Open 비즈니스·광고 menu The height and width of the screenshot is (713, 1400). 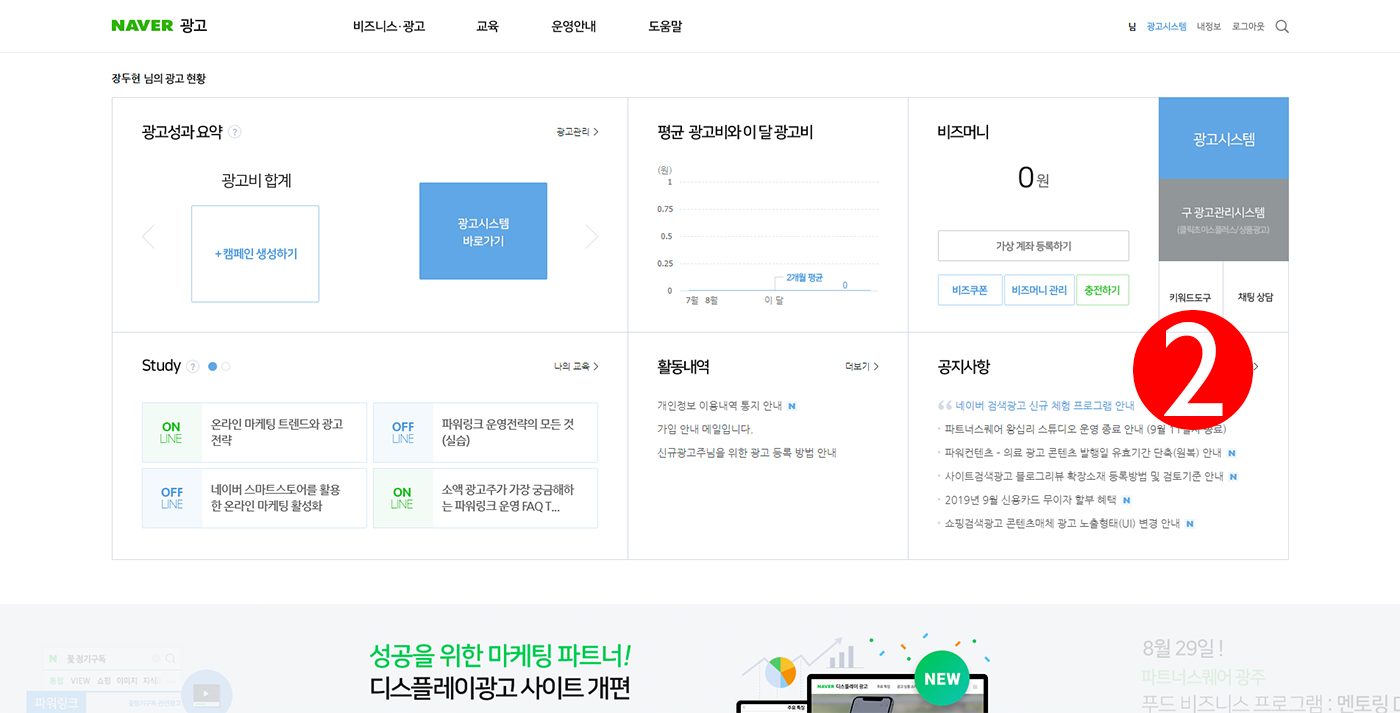tap(389, 26)
